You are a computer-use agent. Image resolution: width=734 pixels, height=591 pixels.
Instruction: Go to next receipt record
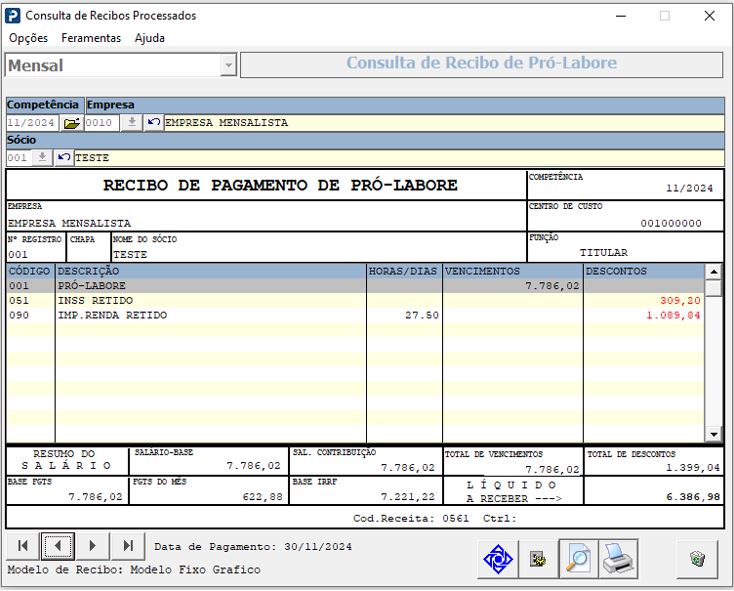(x=92, y=546)
